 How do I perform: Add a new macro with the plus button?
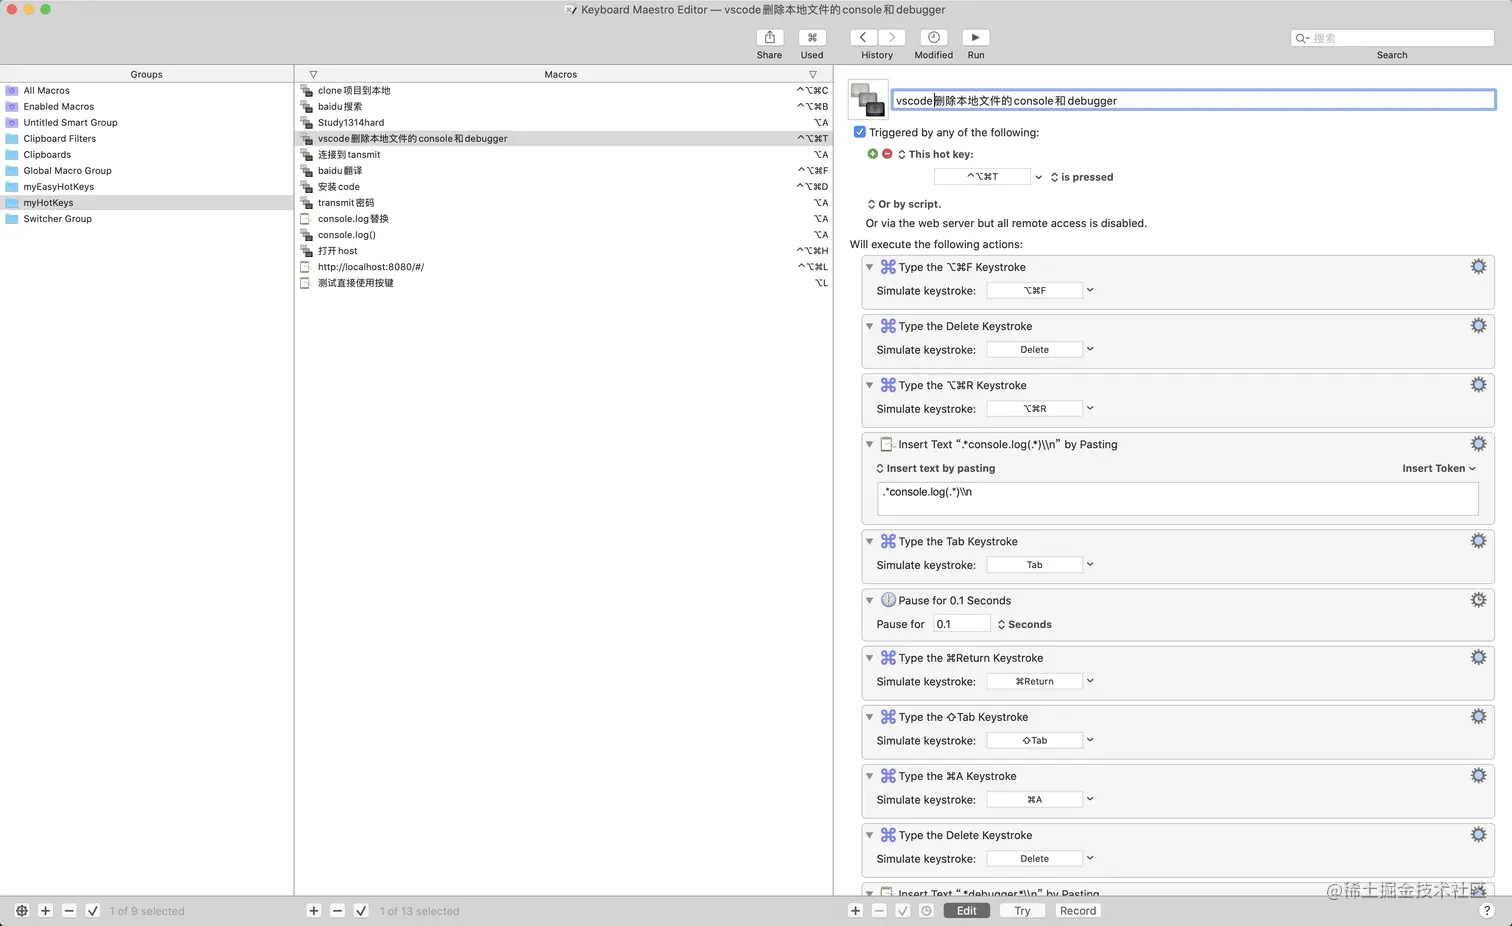(x=314, y=911)
